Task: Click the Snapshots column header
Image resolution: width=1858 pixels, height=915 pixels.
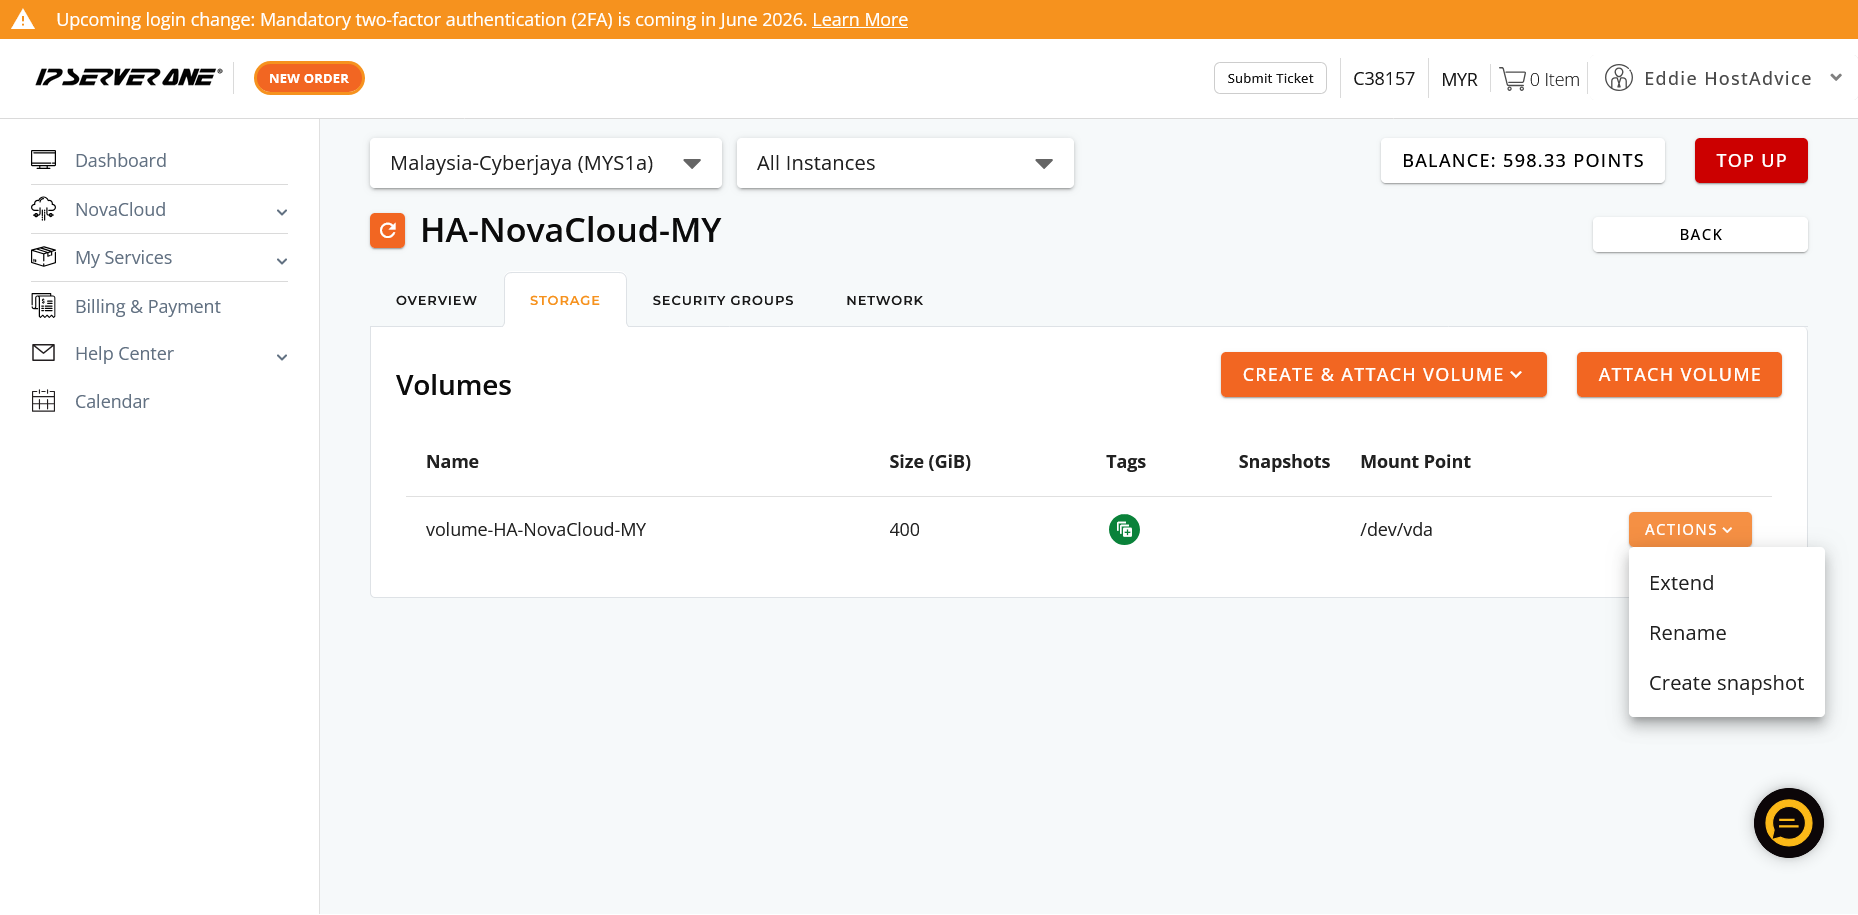Action: click(x=1284, y=461)
